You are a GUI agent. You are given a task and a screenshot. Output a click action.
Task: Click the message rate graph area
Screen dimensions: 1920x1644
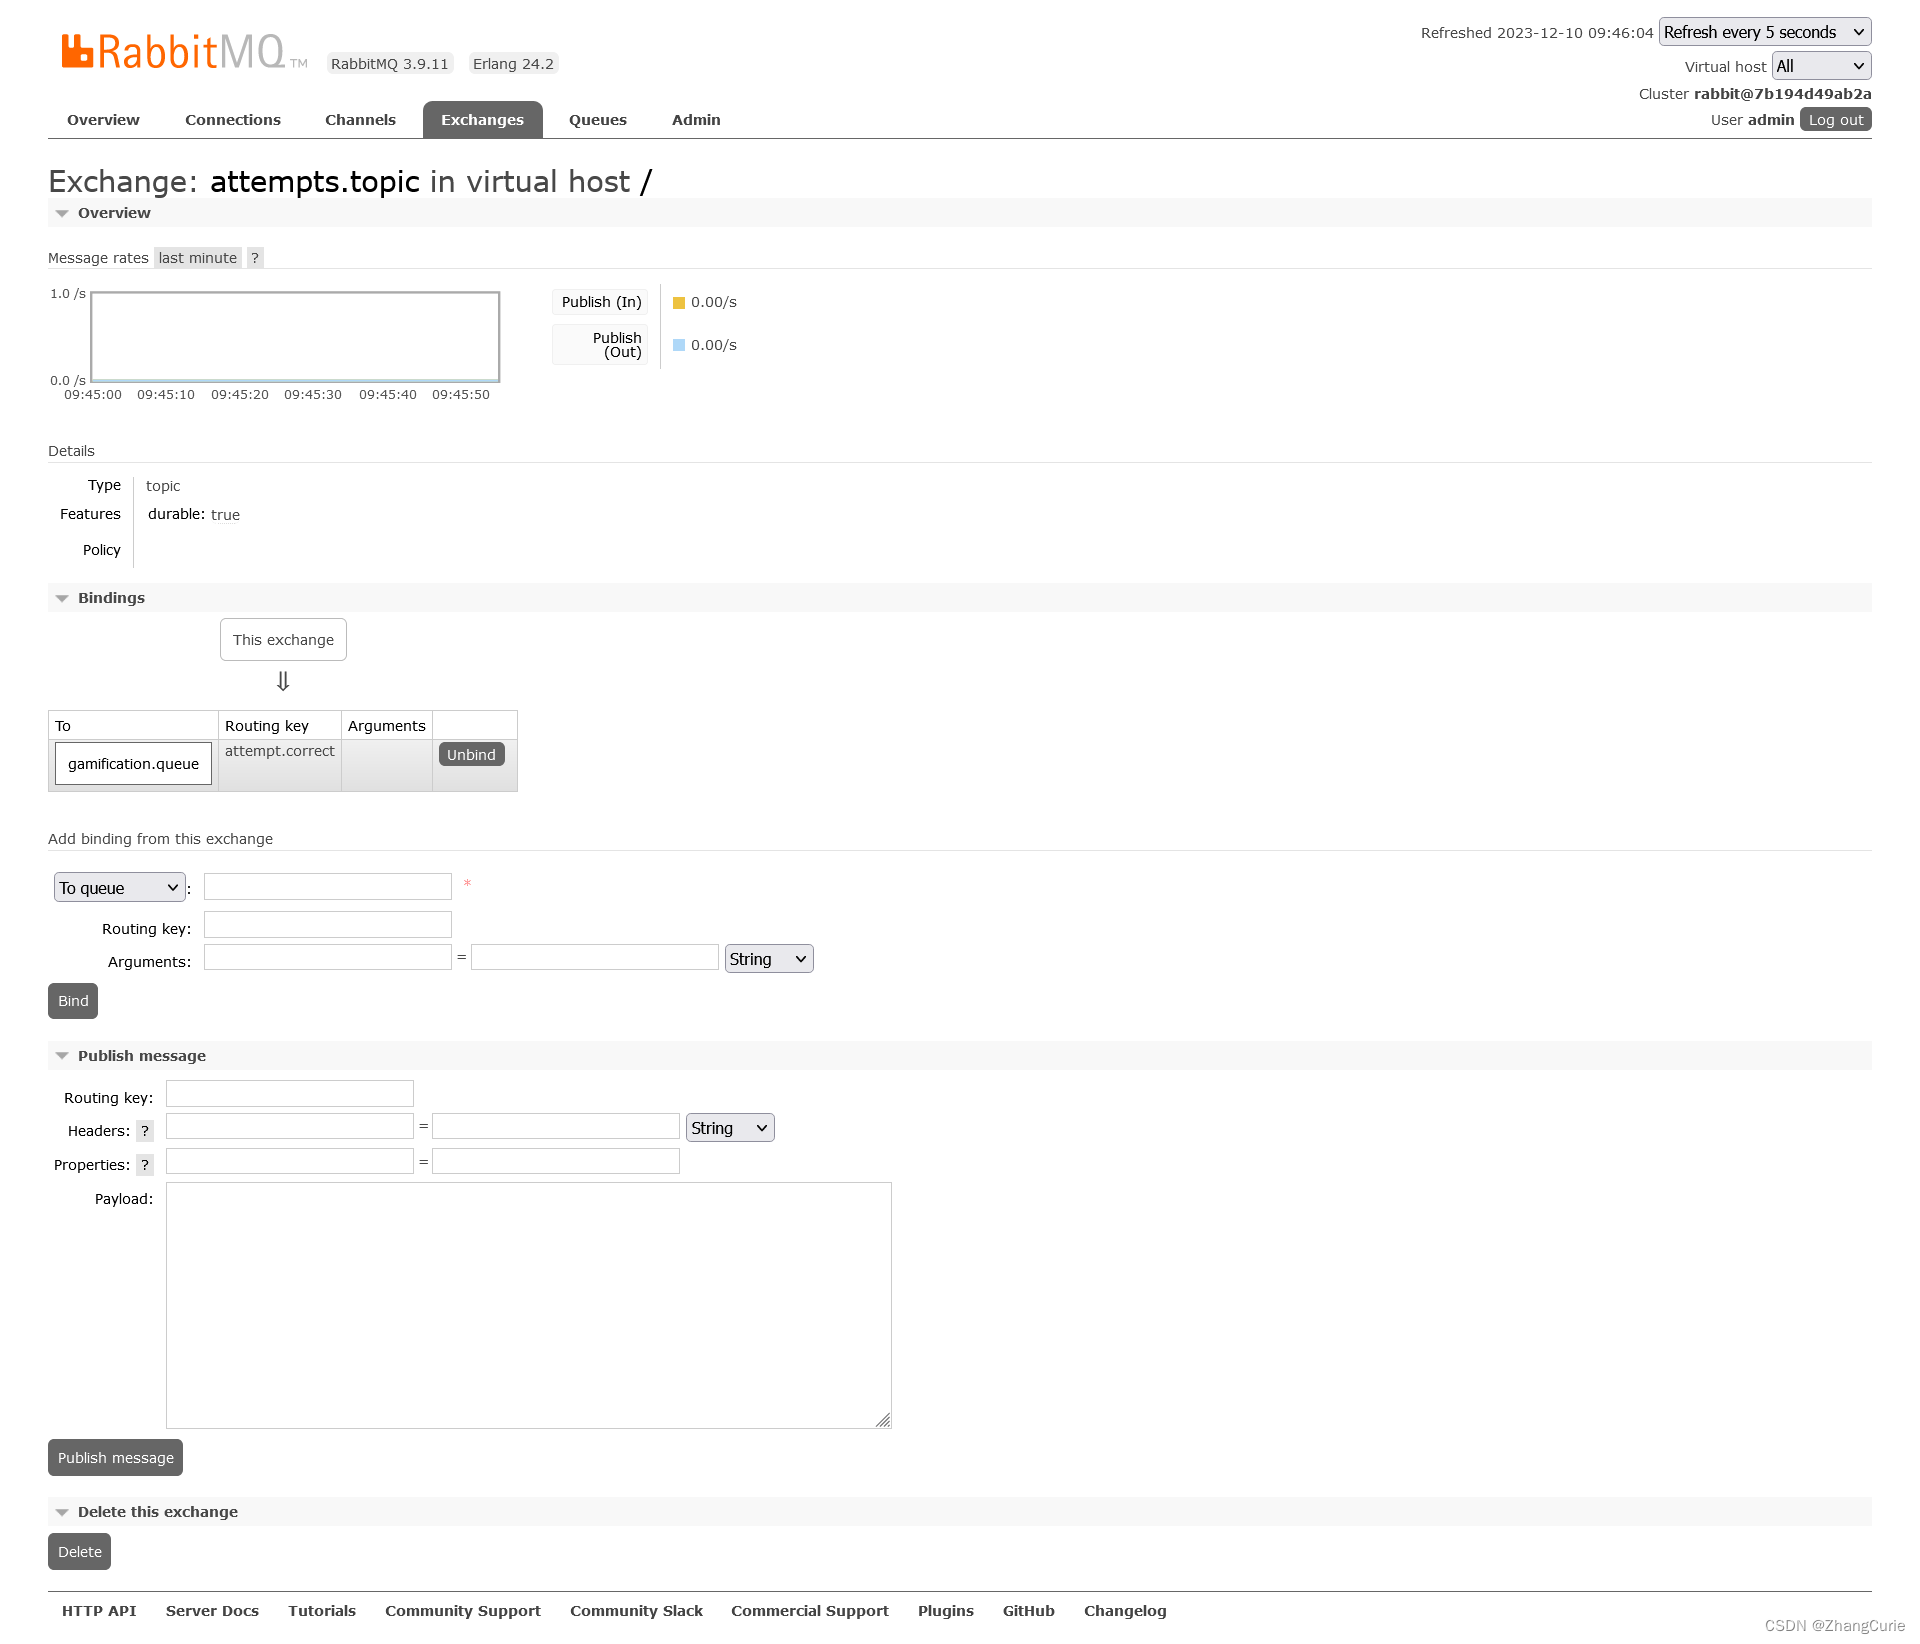pos(295,338)
